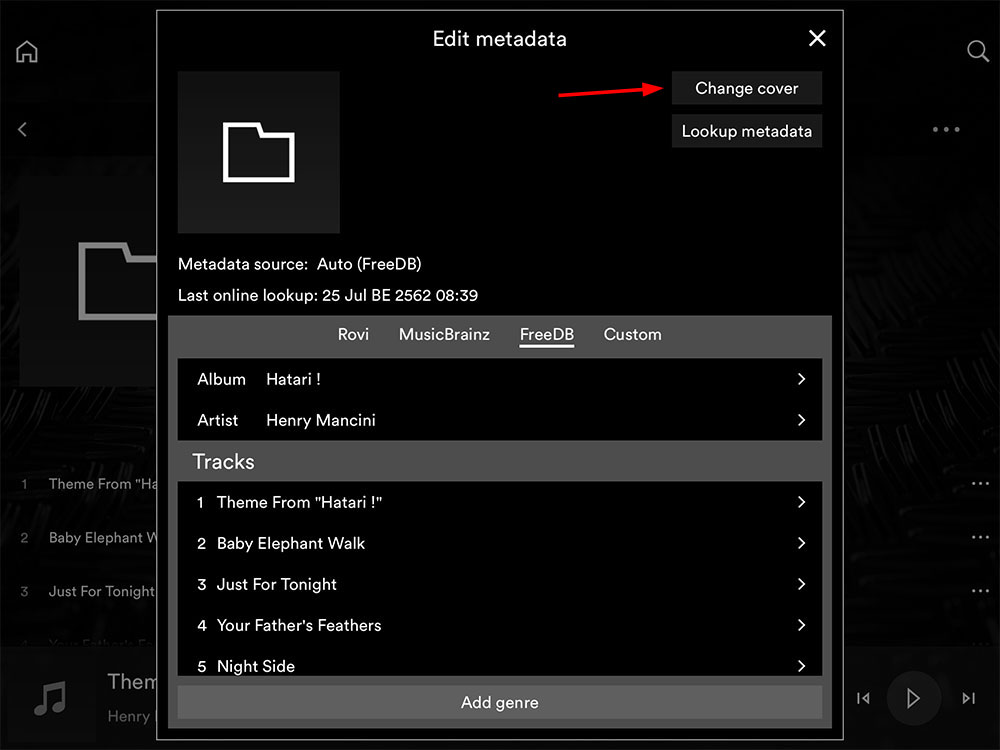Open the album three-dots options menu
The width and height of the screenshot is (1000, 750).
click(945, 129)
